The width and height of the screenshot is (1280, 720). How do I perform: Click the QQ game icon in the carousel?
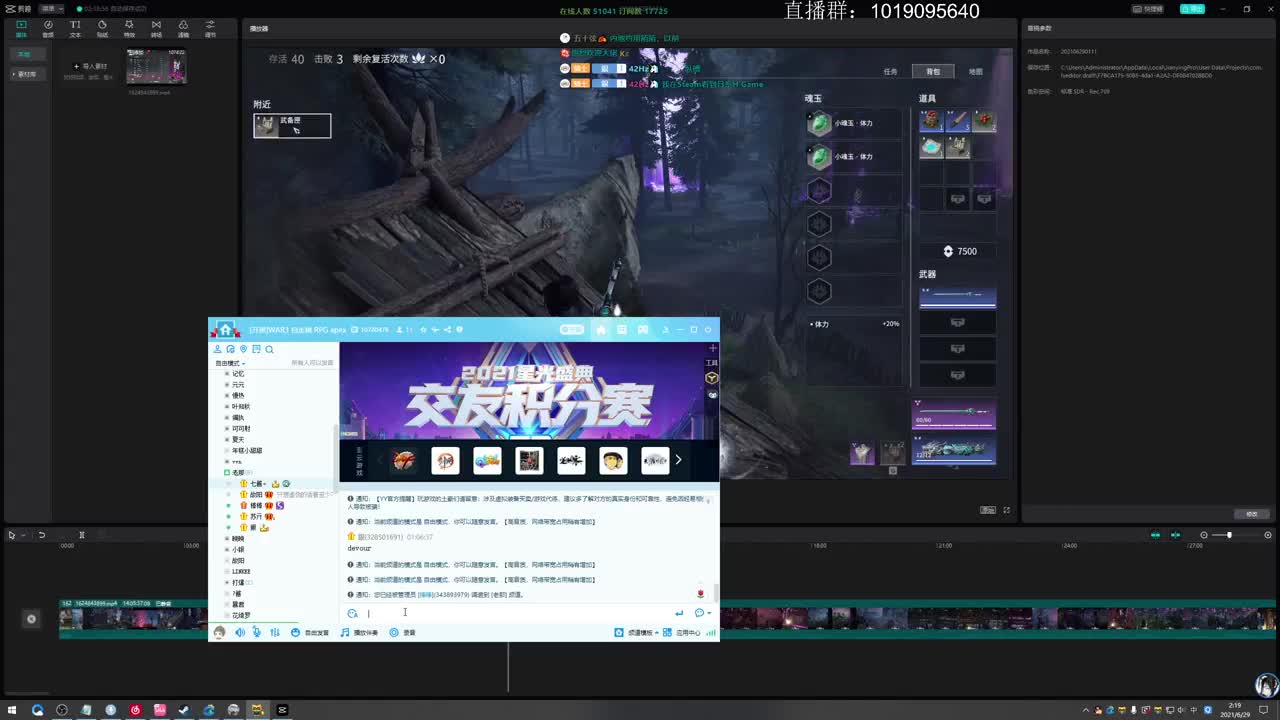[487, 460]
